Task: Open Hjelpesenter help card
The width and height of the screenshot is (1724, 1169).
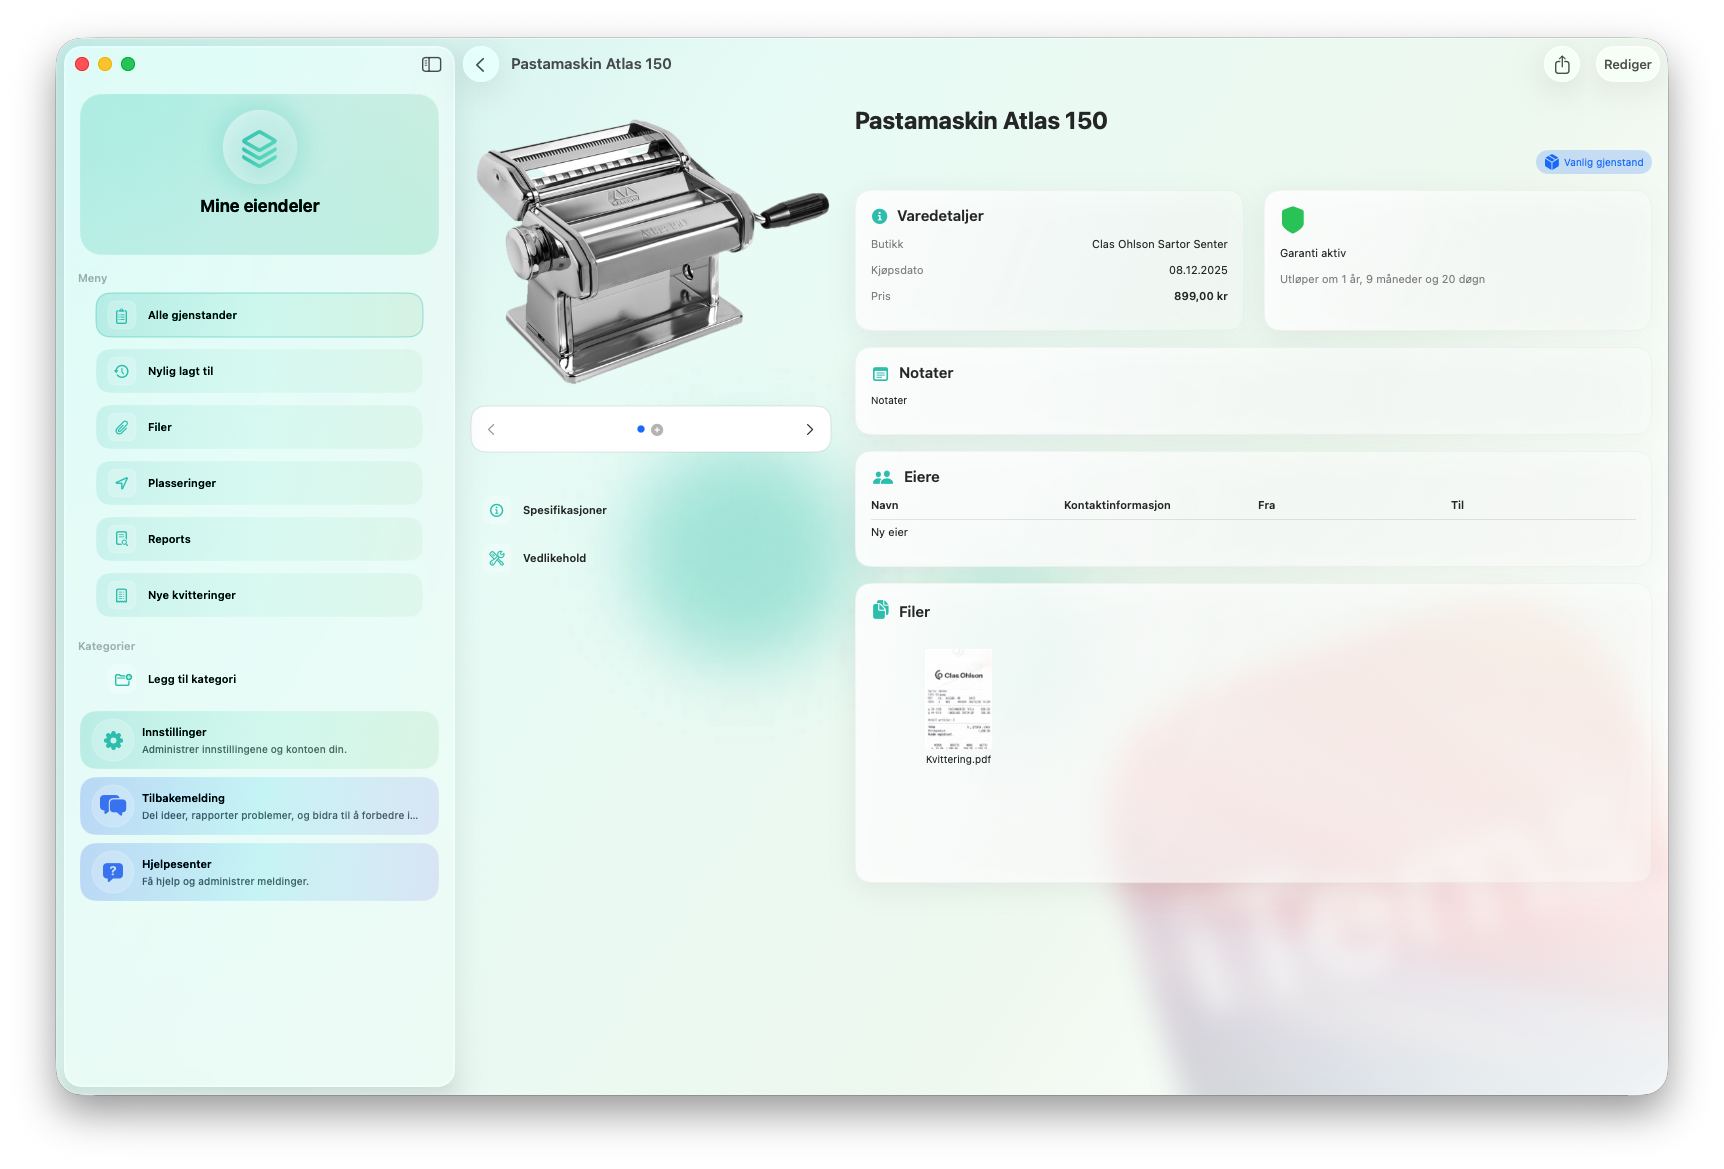Action: click(259, 872)
